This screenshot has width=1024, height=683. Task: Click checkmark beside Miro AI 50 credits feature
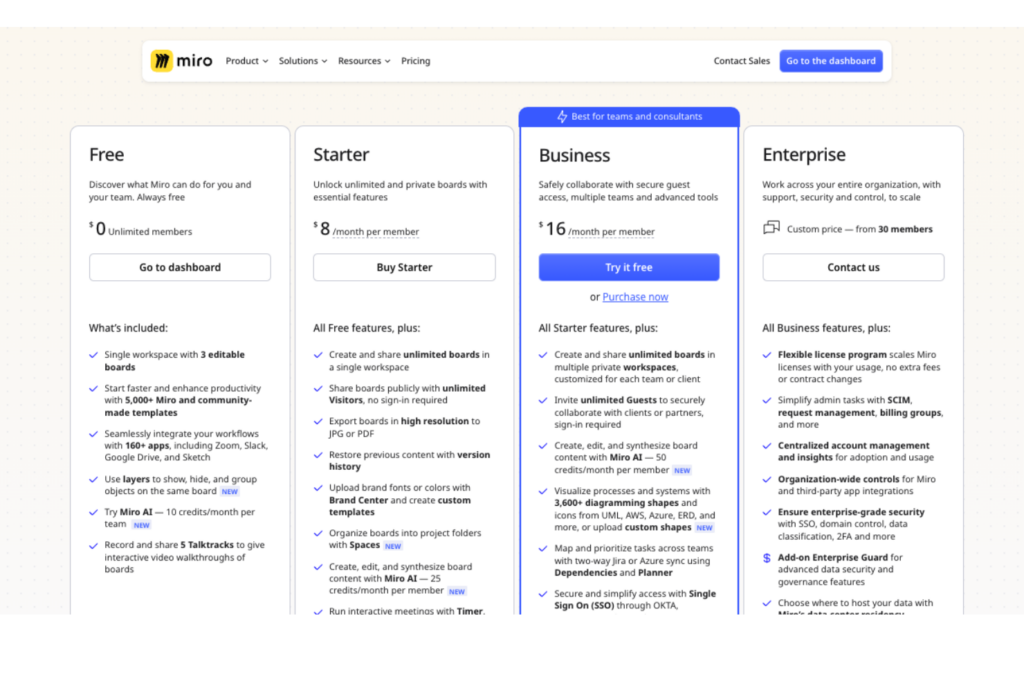click(x=543, y=446)
